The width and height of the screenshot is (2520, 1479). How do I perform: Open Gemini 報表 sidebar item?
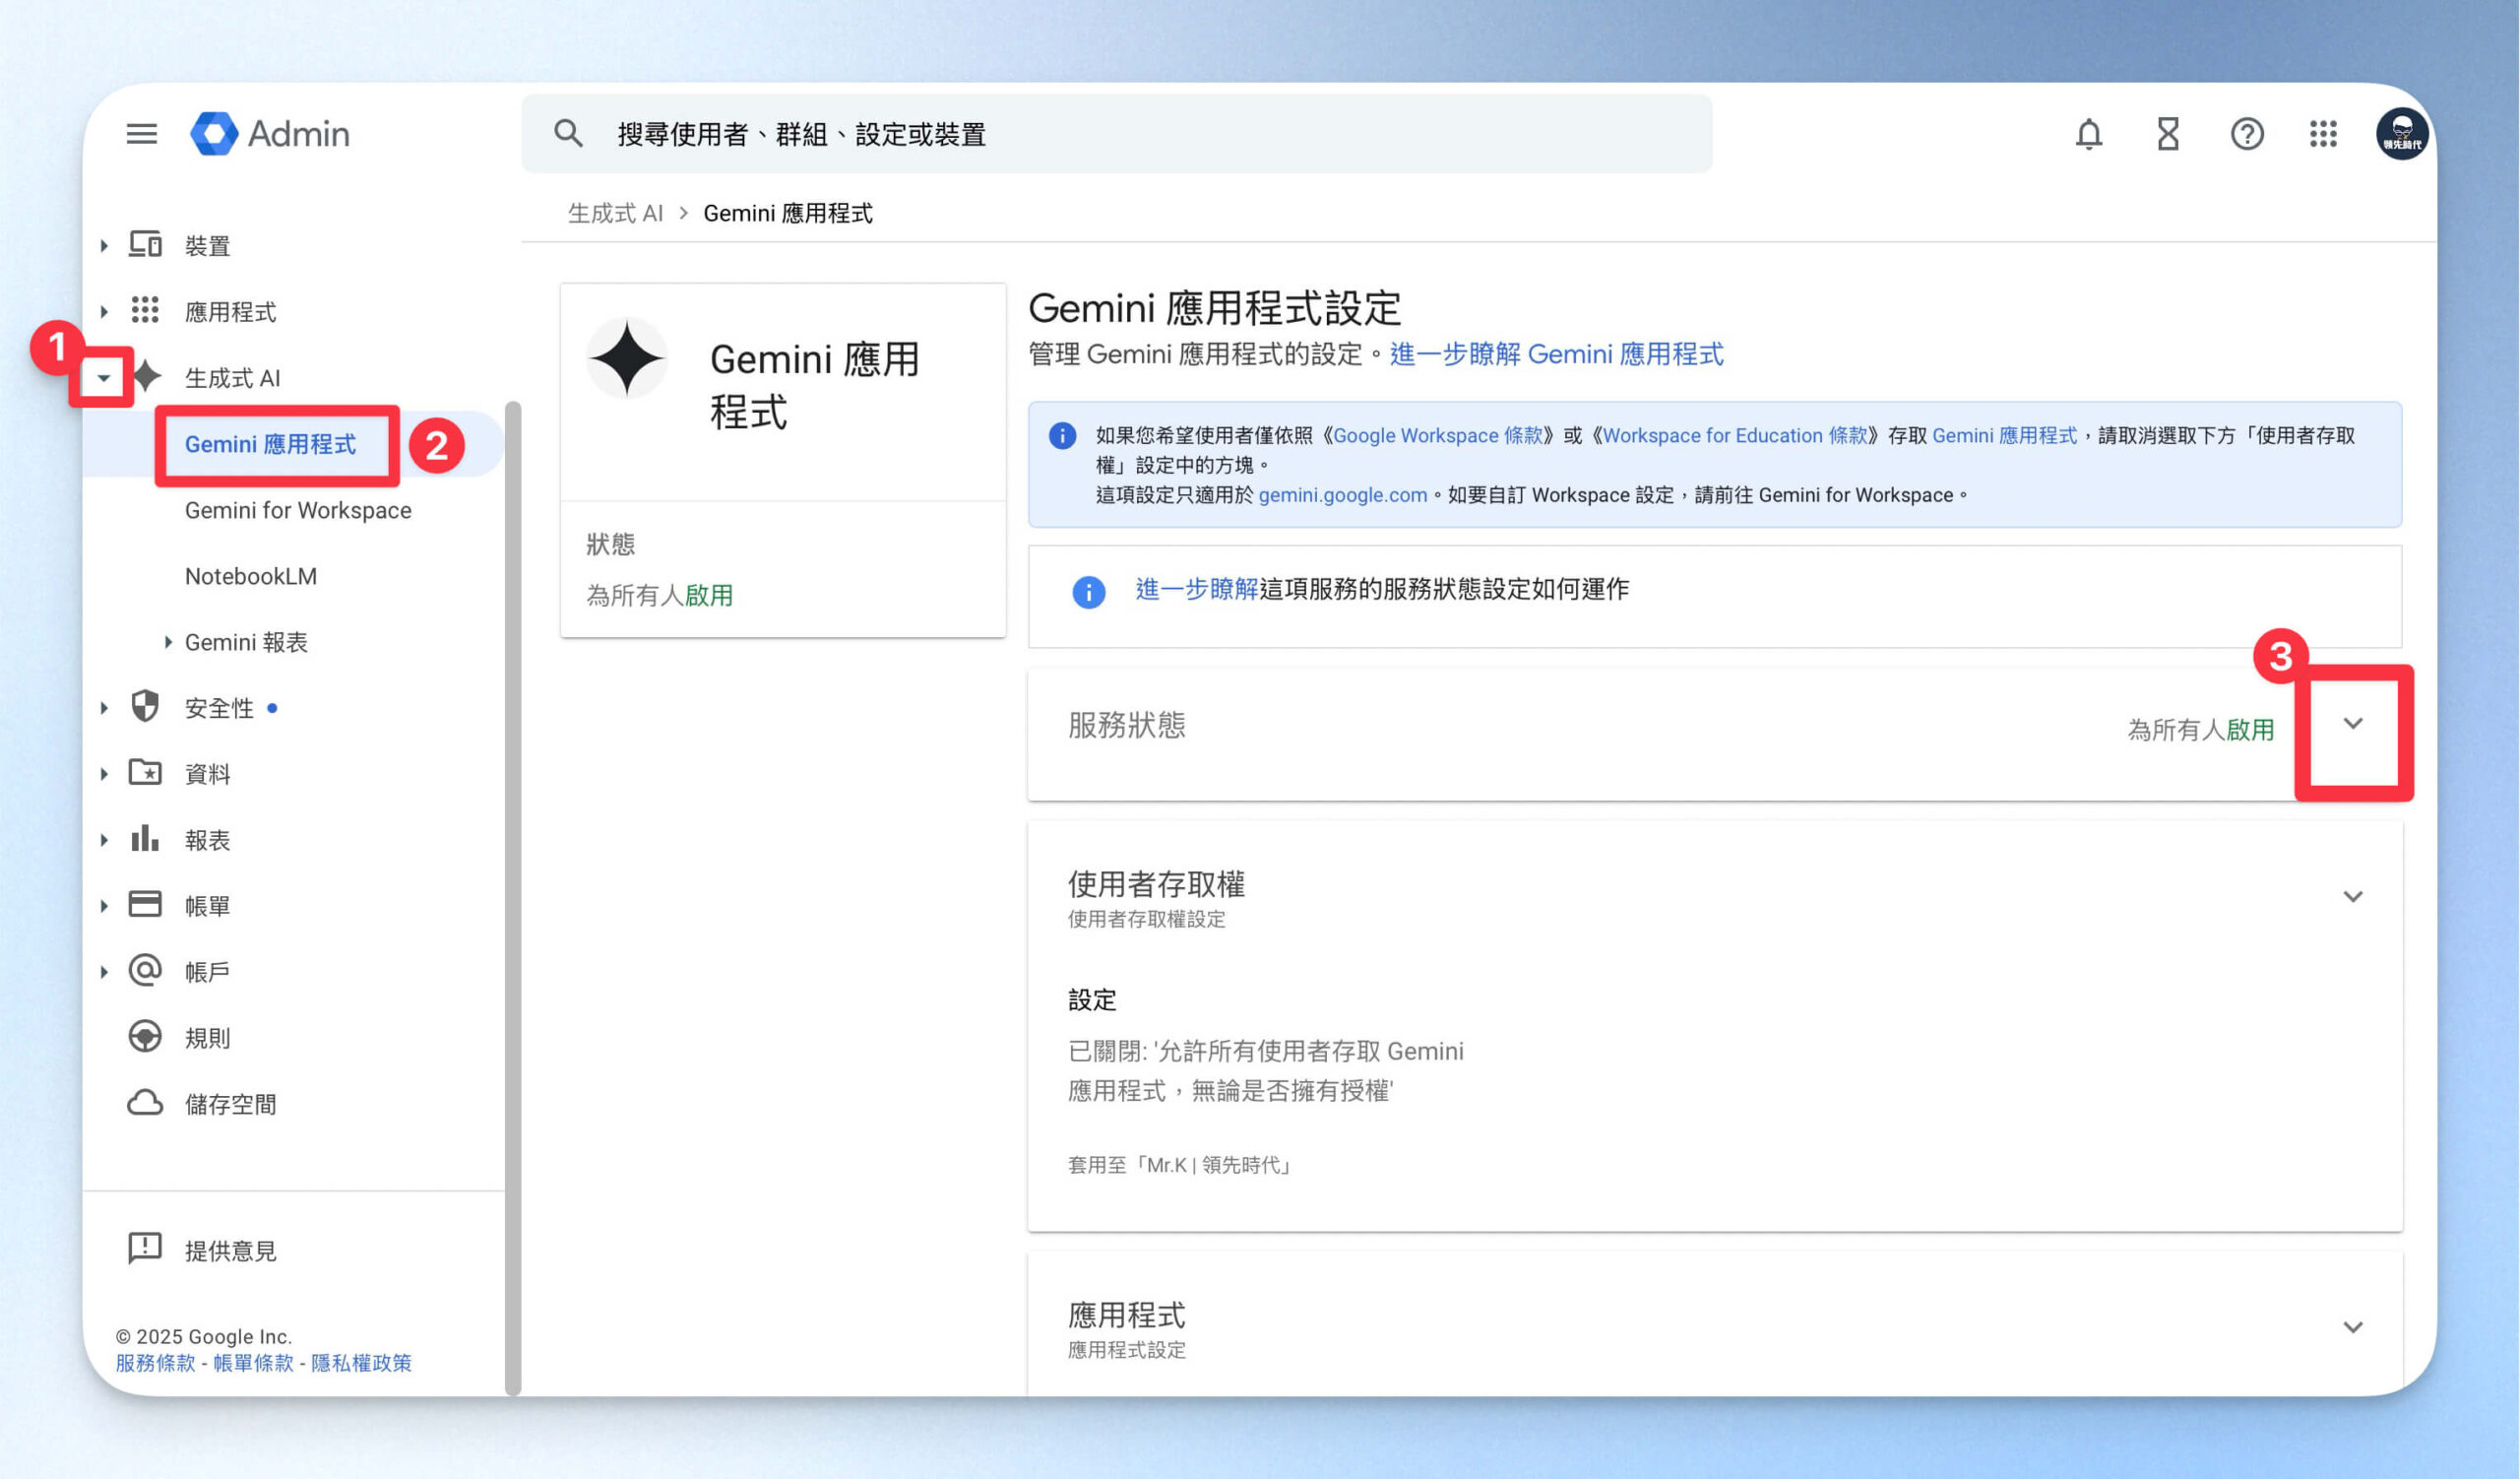246,642
